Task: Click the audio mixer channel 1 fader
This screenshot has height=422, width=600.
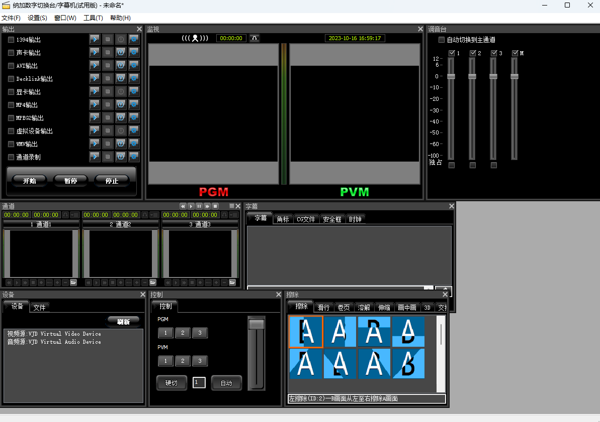Action: tap(450, 76)
